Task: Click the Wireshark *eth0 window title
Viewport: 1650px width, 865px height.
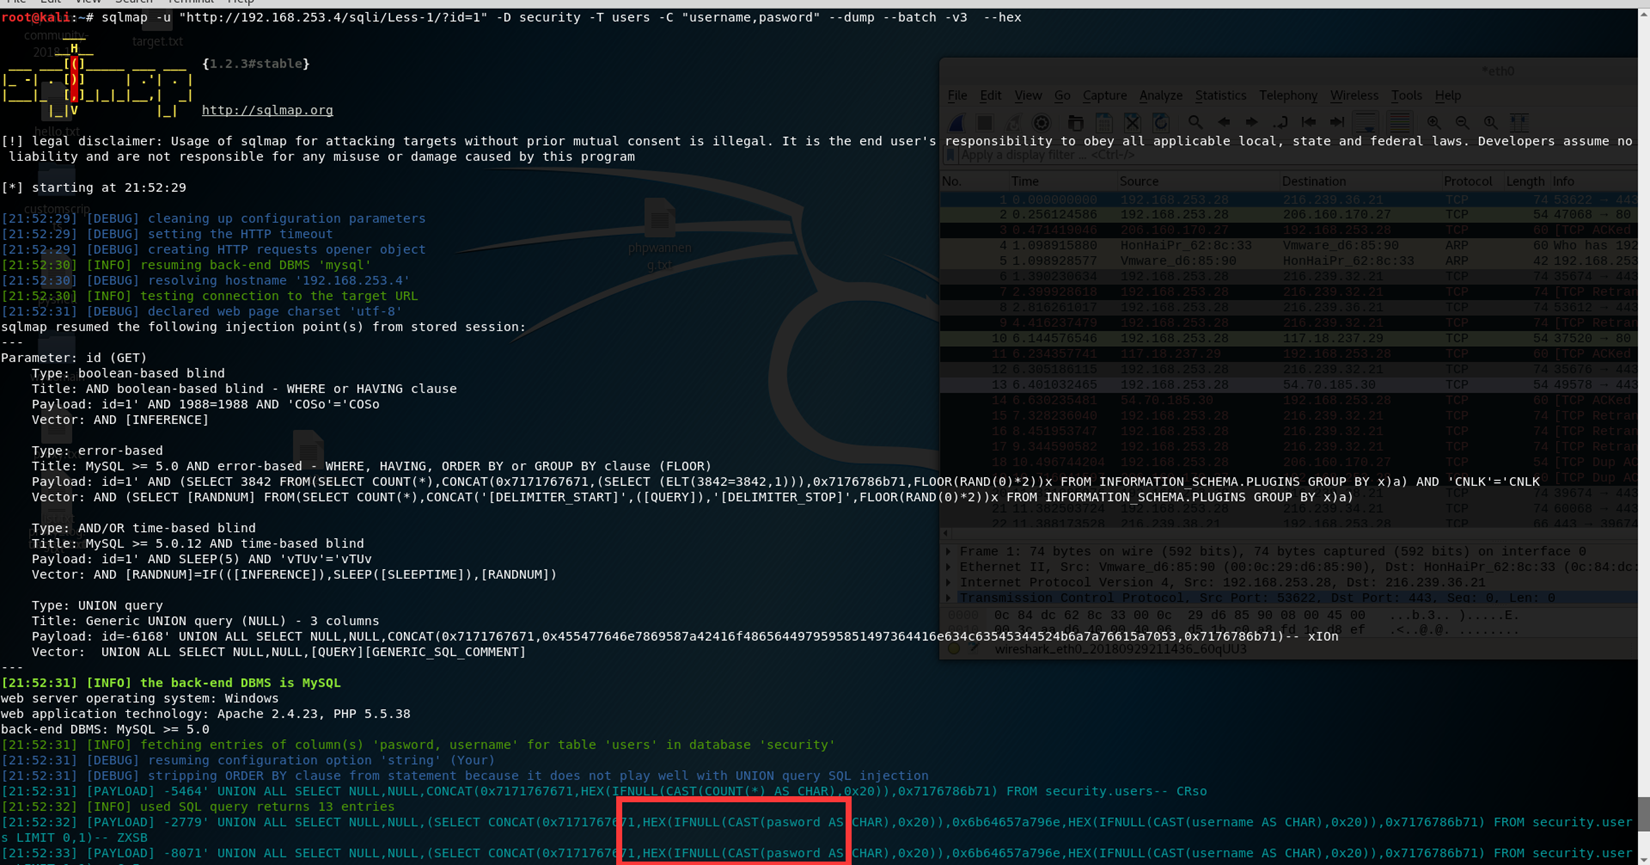Action: (1498, 72)
